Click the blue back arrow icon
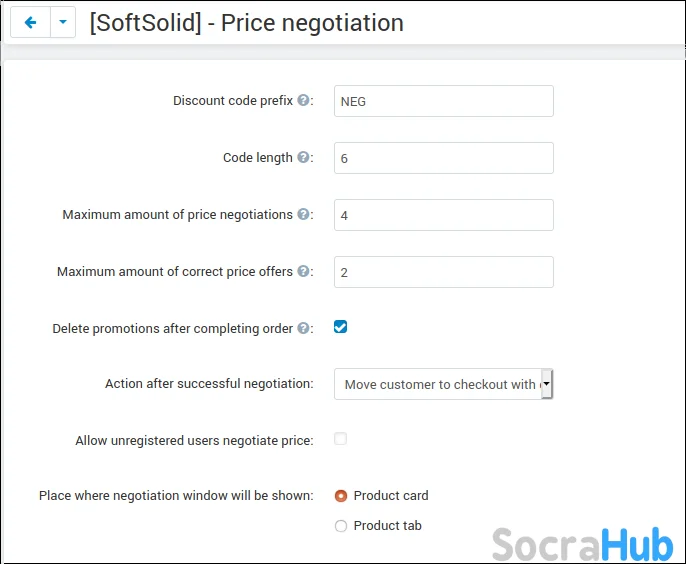 coord(30,22)
